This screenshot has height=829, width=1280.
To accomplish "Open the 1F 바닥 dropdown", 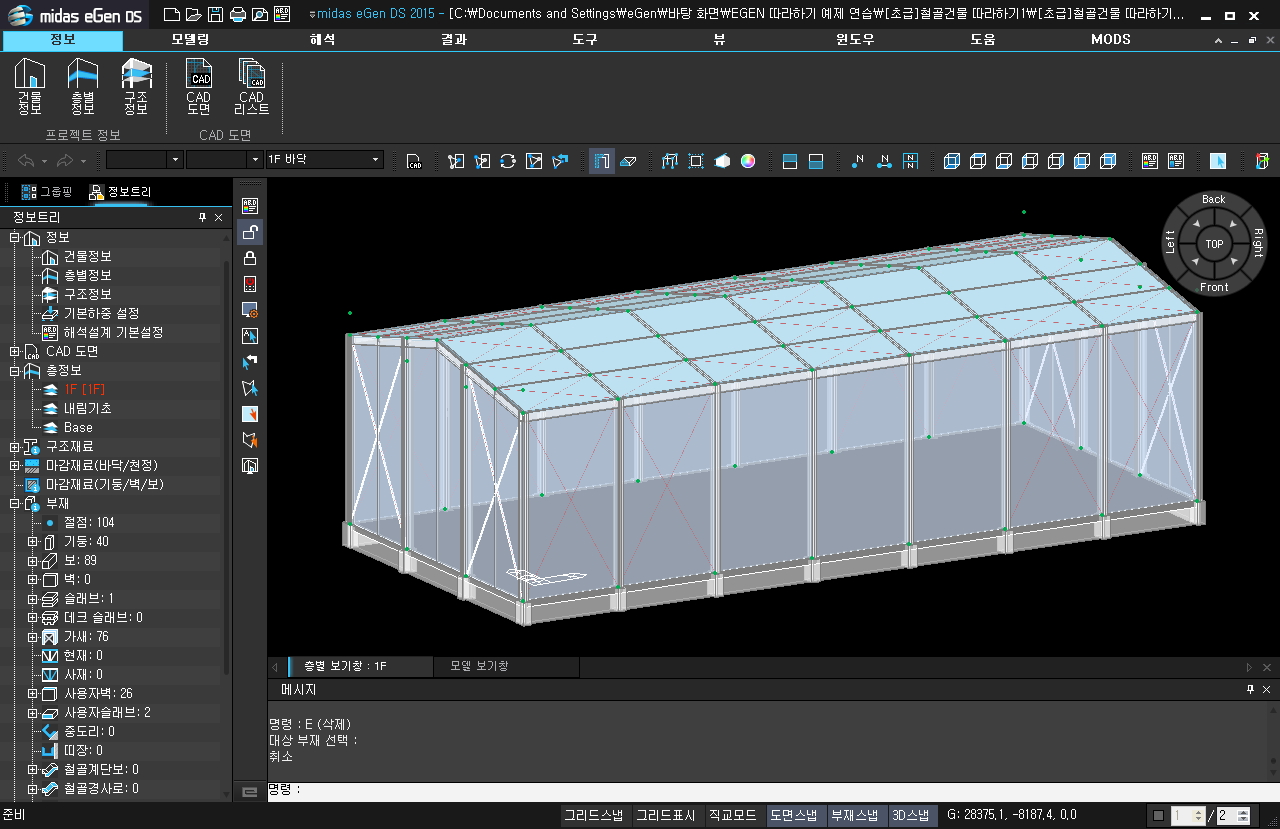I will 376,160.
